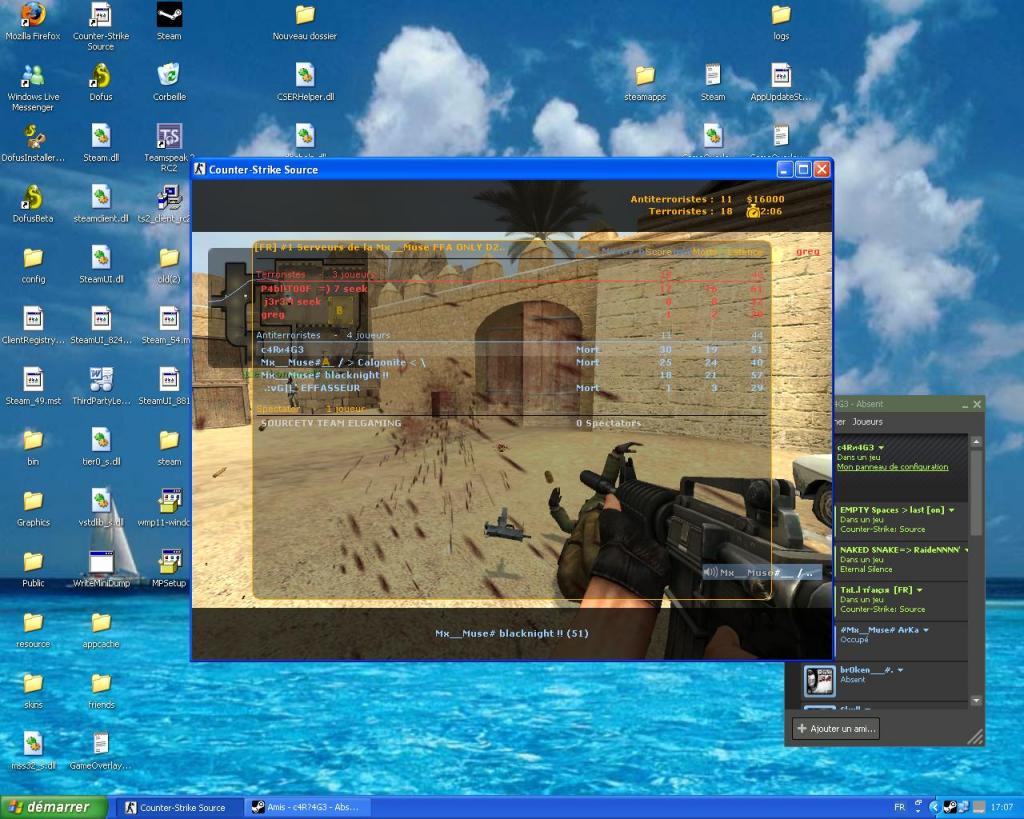1024x819 pixels.
Task: Launch the Counter-Strike Source desktop shortcut
Action: click(101, 14)
